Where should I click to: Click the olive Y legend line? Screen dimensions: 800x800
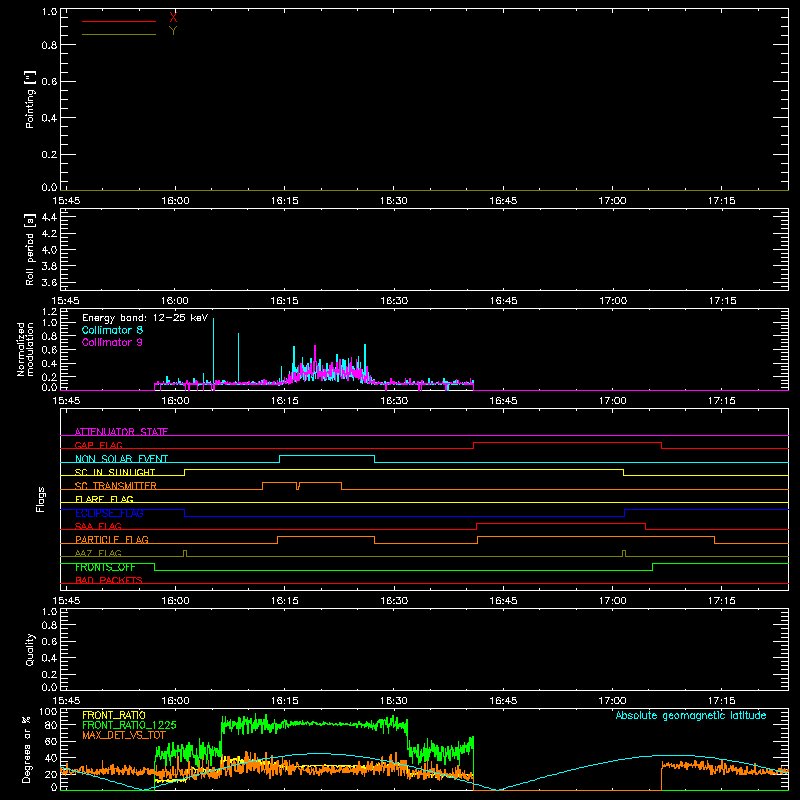119,35
